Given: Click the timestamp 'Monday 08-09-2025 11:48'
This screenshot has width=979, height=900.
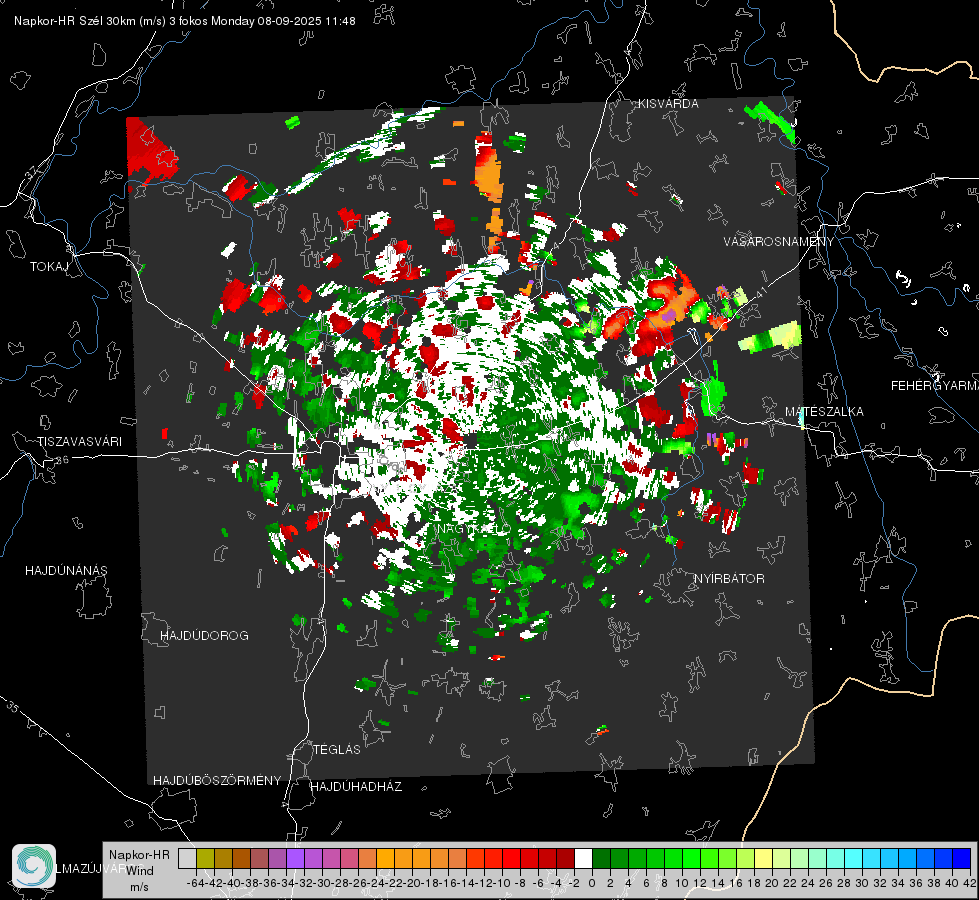Looking at the screenshot, I should [283, 21].
